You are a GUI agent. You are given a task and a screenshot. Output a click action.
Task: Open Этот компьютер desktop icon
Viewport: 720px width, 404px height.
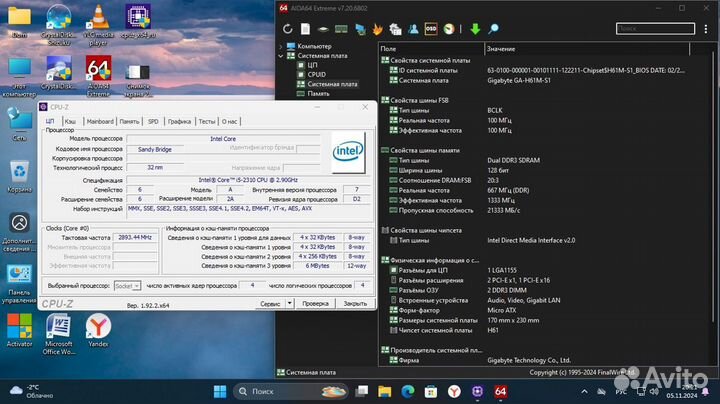pyautogui.click(x=19, y=76)
